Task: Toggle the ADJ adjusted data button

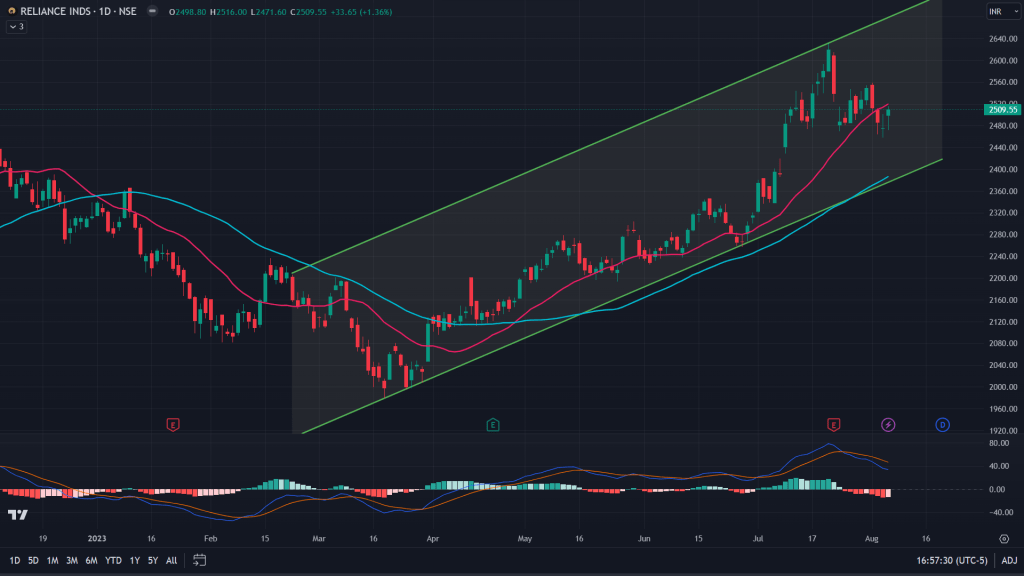Action: tap(1009, 561)
